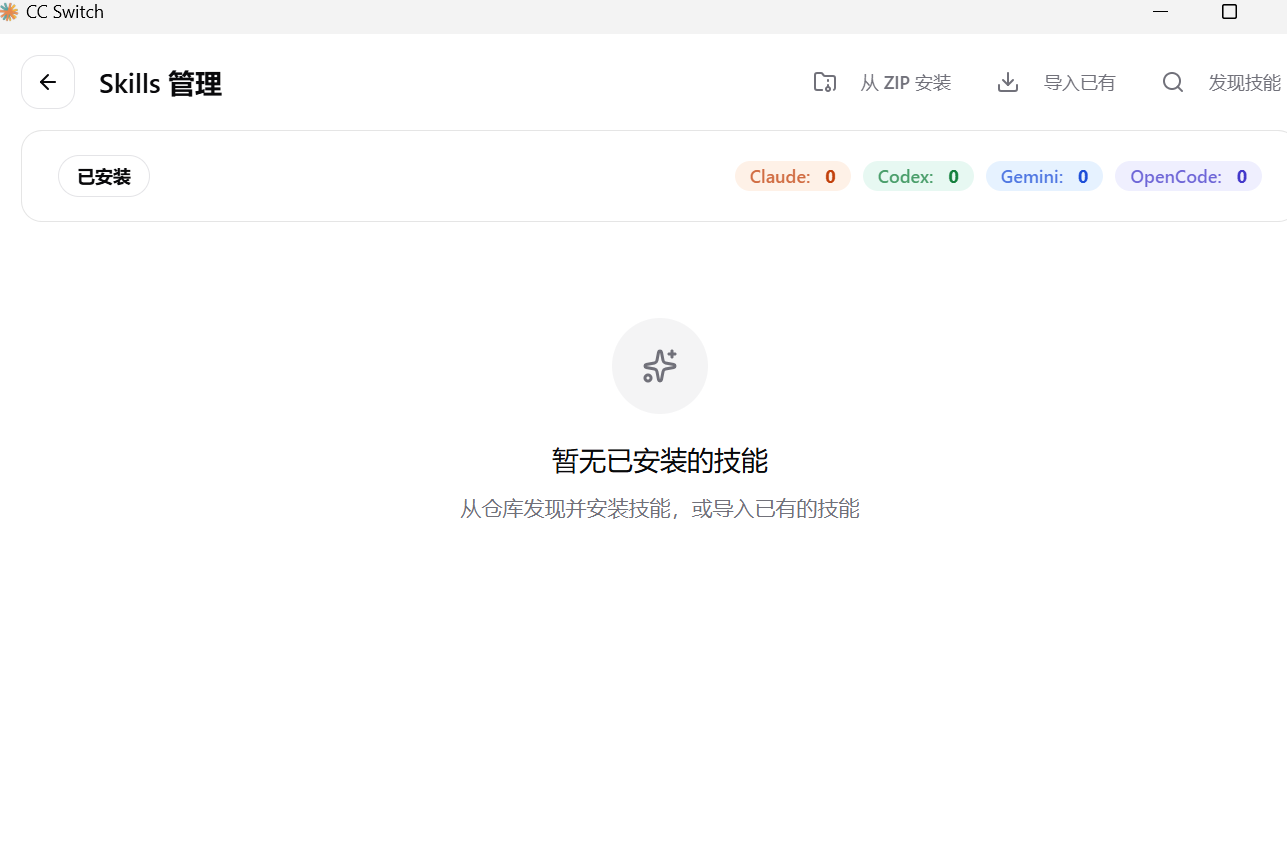This screenshot has height=844, width=1287.
Task: Select the 已安装 tab
Action: 104,177
